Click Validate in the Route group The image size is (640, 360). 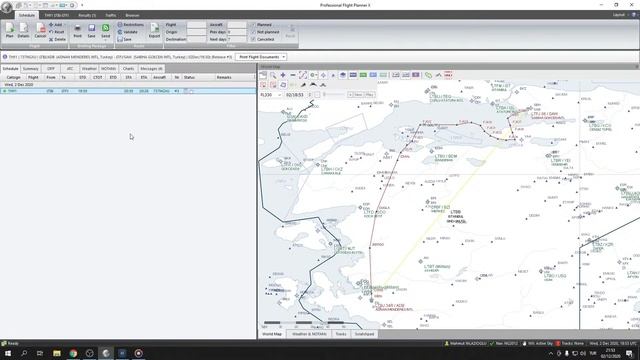[128, 32]
